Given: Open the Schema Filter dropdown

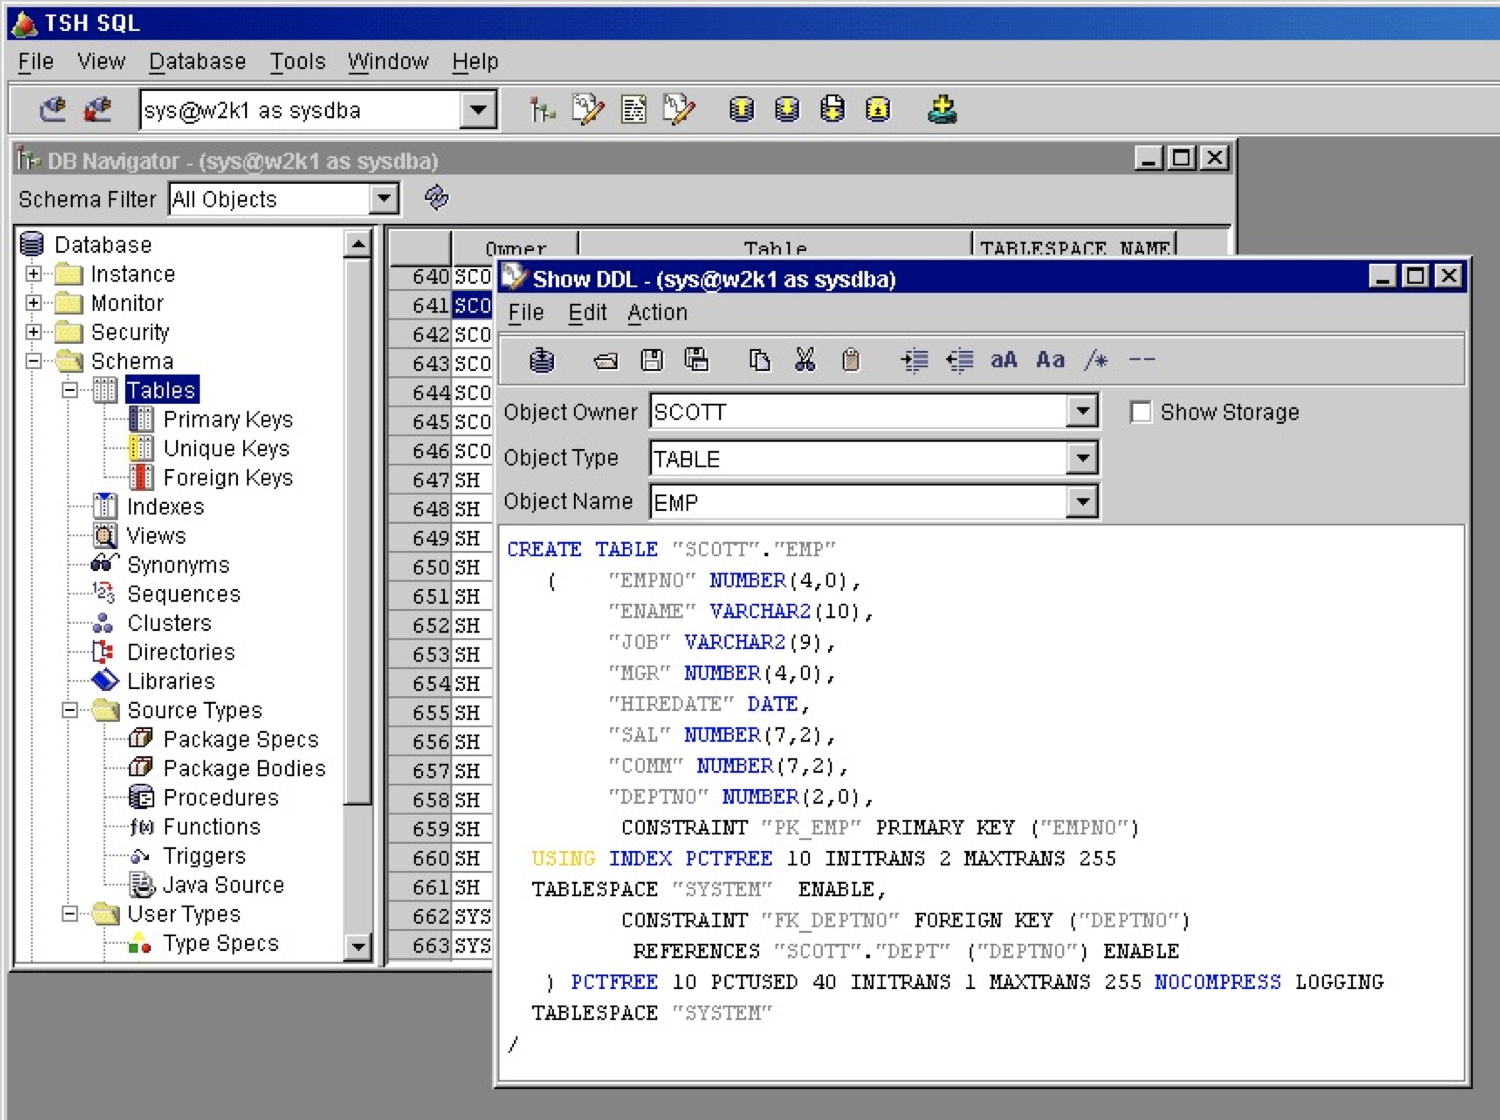Looking at the screenshot, I should coord(383,199).
